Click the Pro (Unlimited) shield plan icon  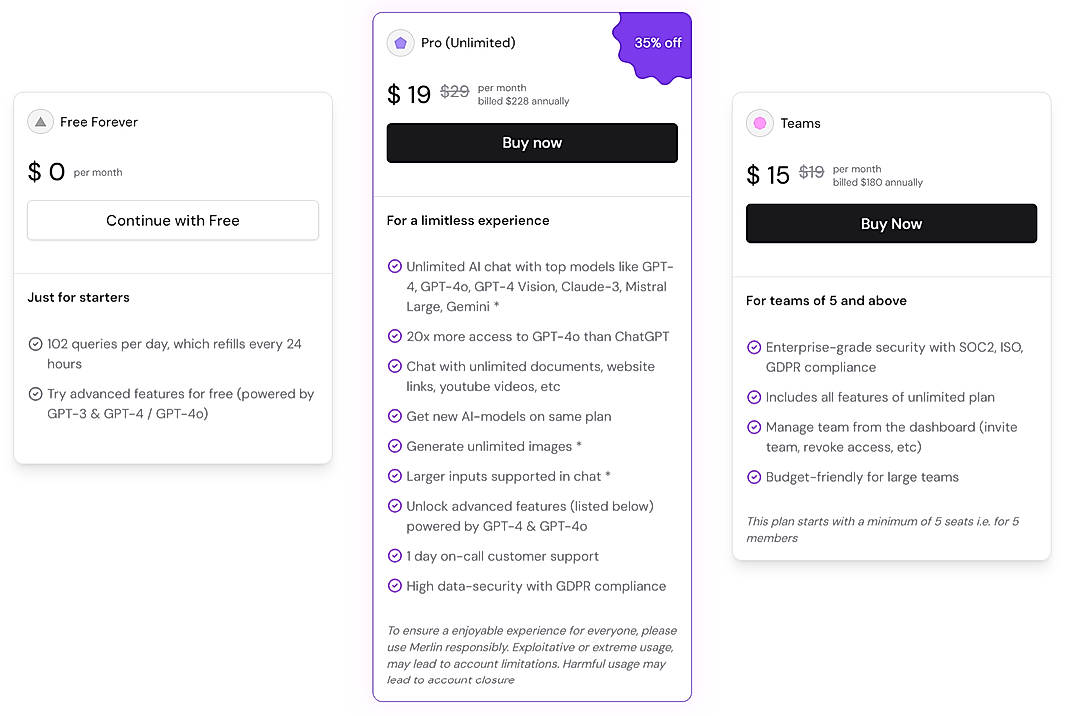point(400,43)
